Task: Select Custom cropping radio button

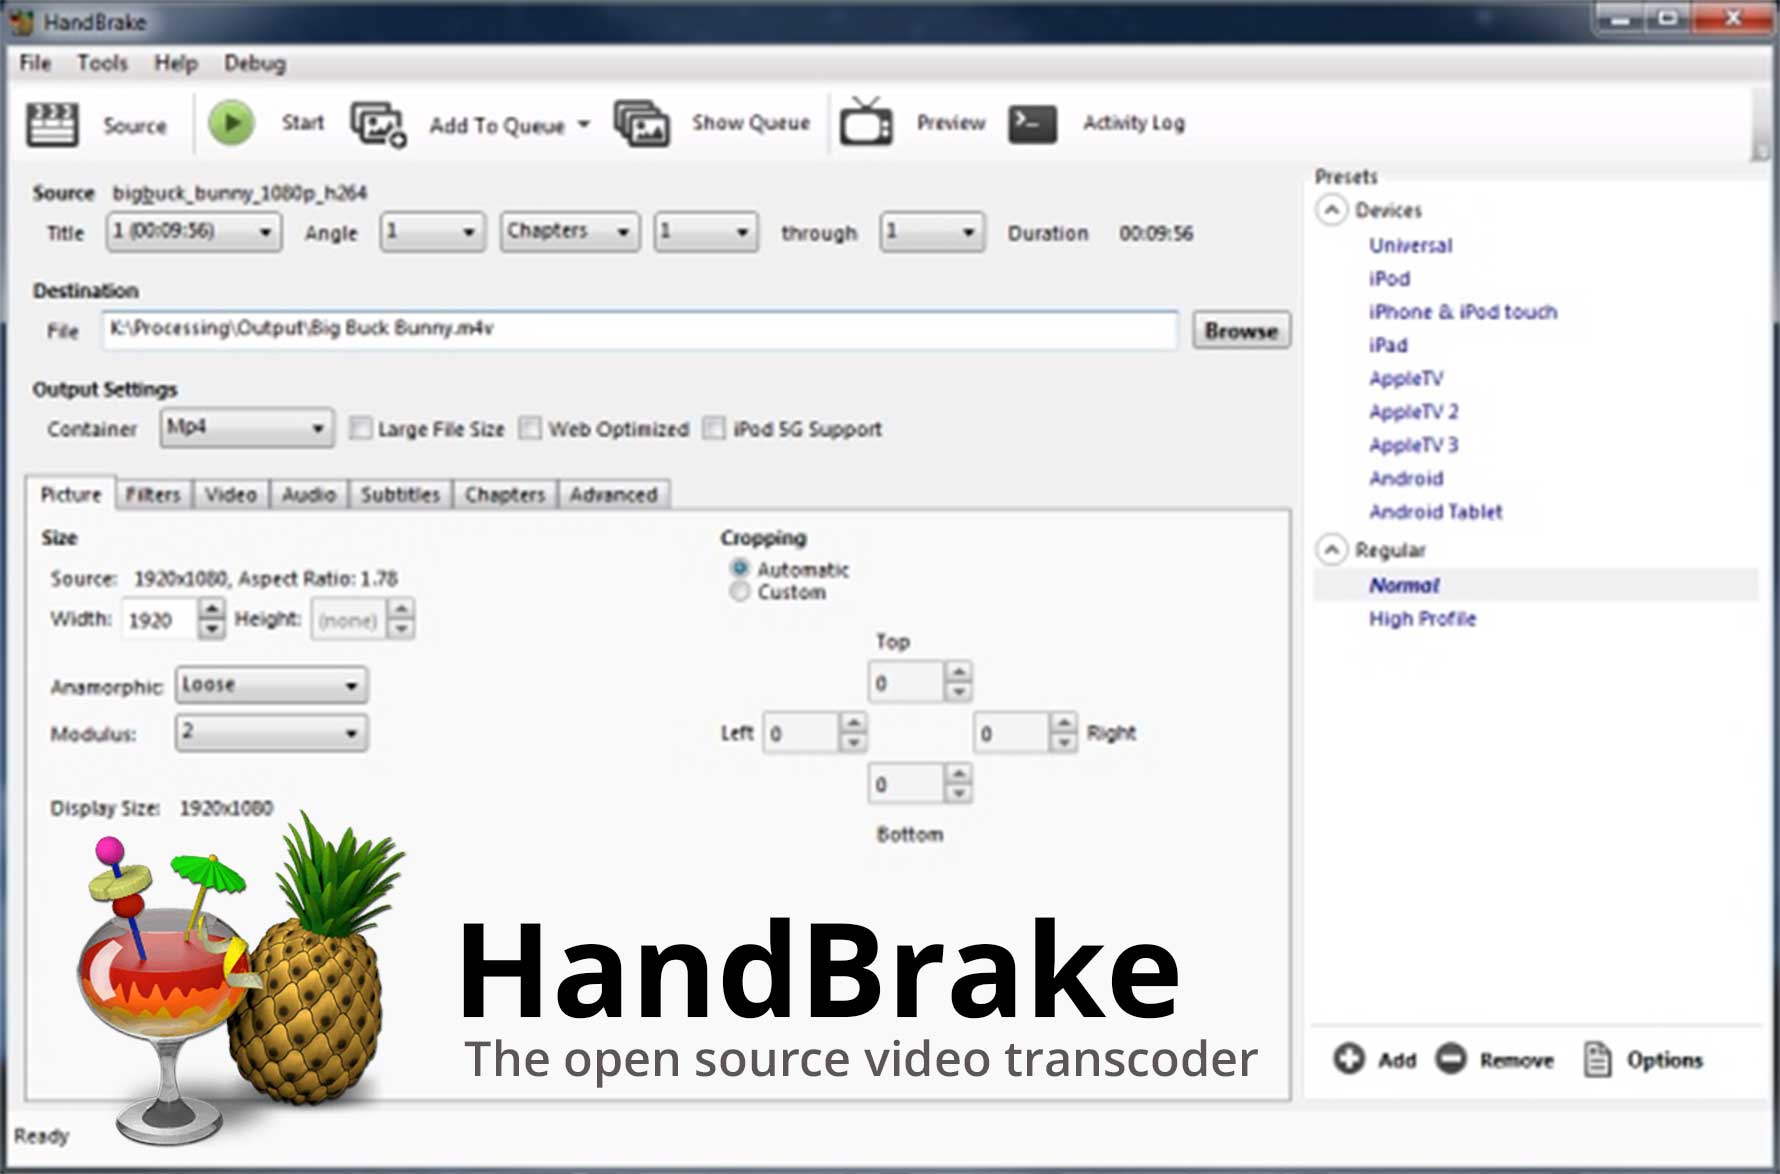Action: pos(740,591)
